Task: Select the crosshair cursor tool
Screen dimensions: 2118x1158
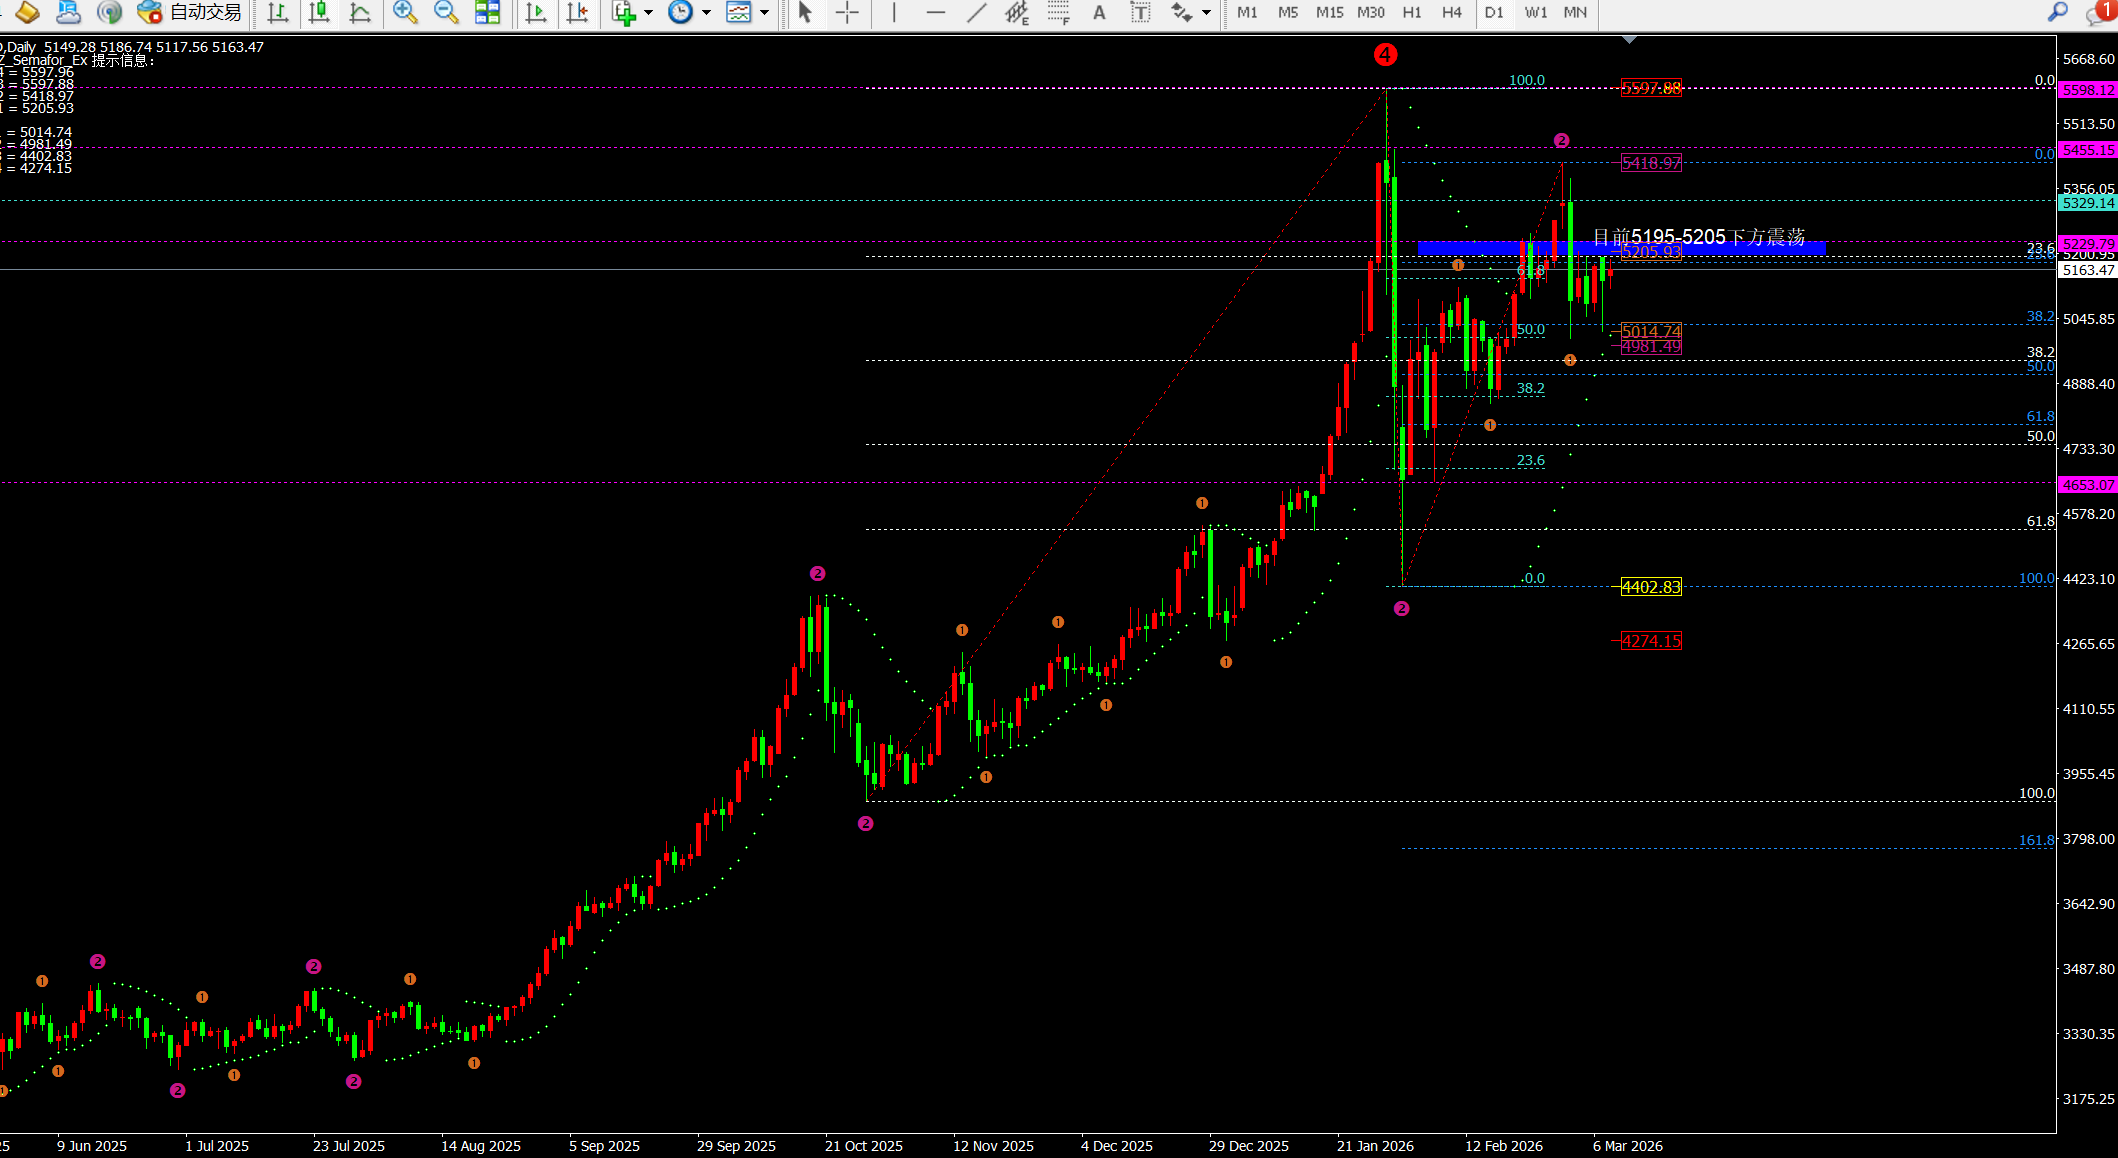Action: (x=847, y=12)
